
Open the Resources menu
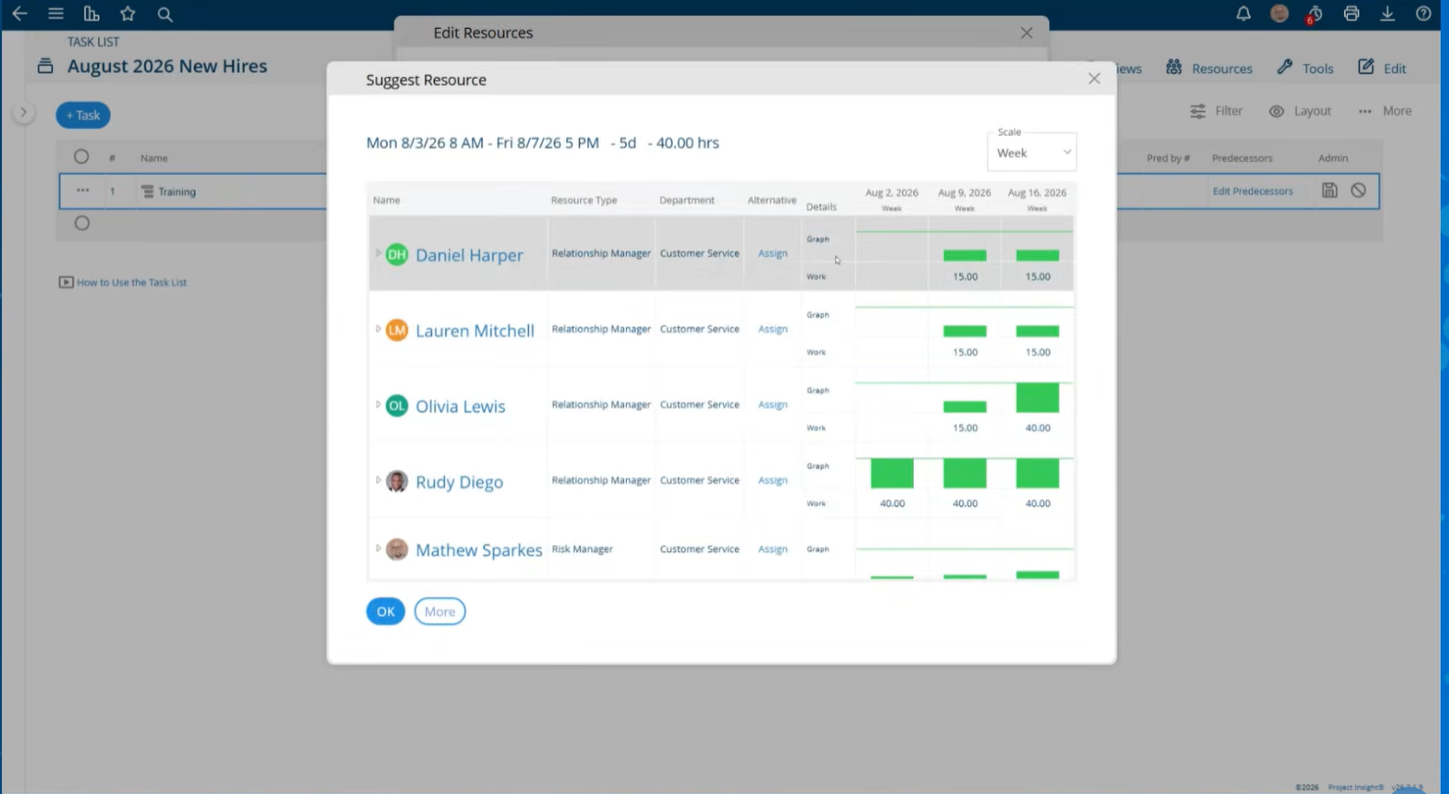[x=1209, y=68]
